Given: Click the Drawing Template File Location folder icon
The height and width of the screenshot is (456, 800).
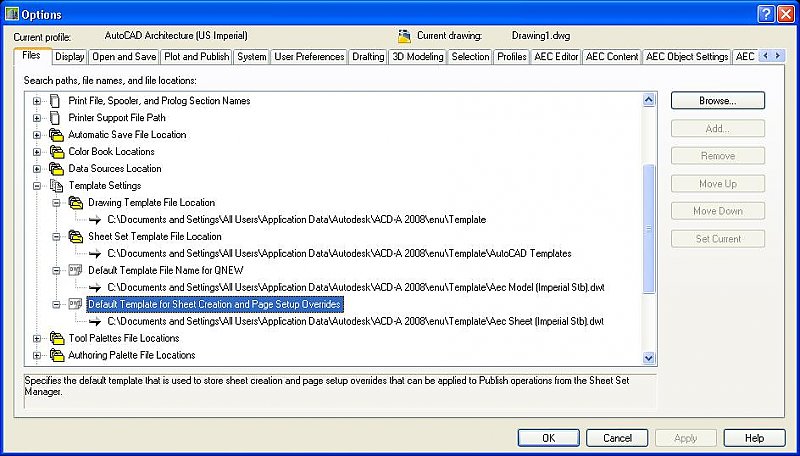Looking at the screenshot, I should 76,202.
